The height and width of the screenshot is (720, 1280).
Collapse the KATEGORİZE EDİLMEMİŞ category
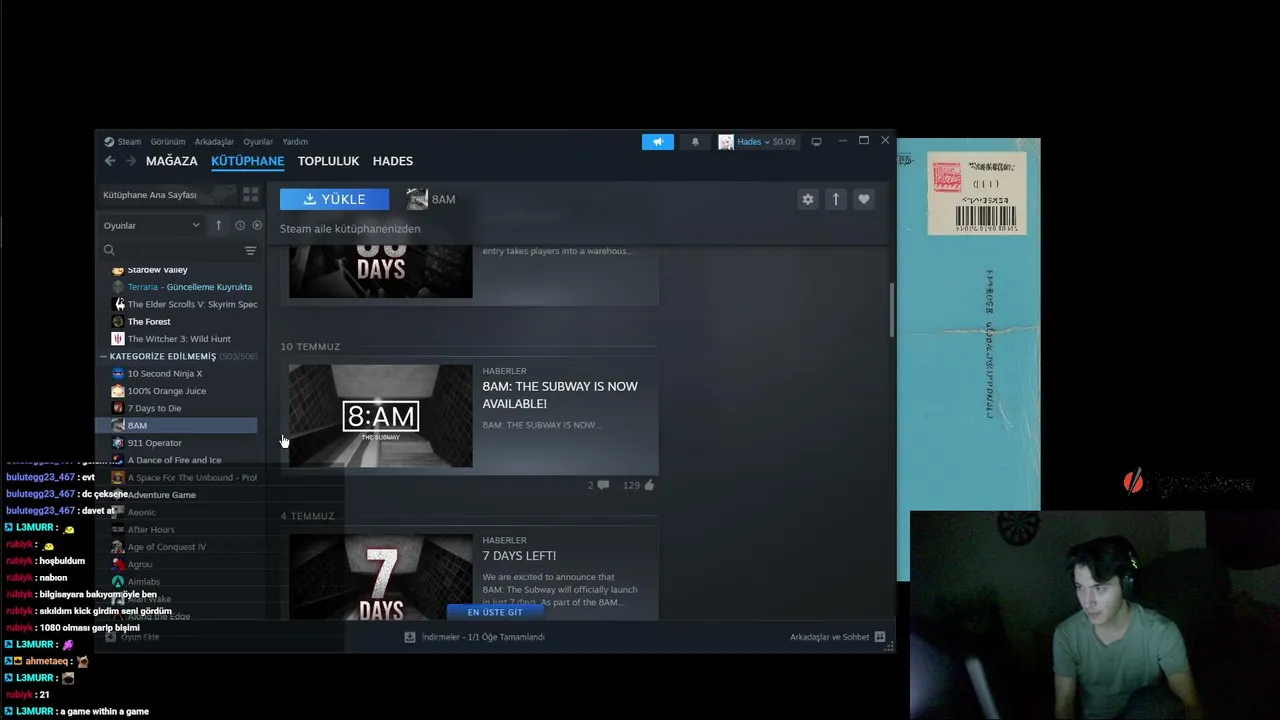click(x=103, y=357)
